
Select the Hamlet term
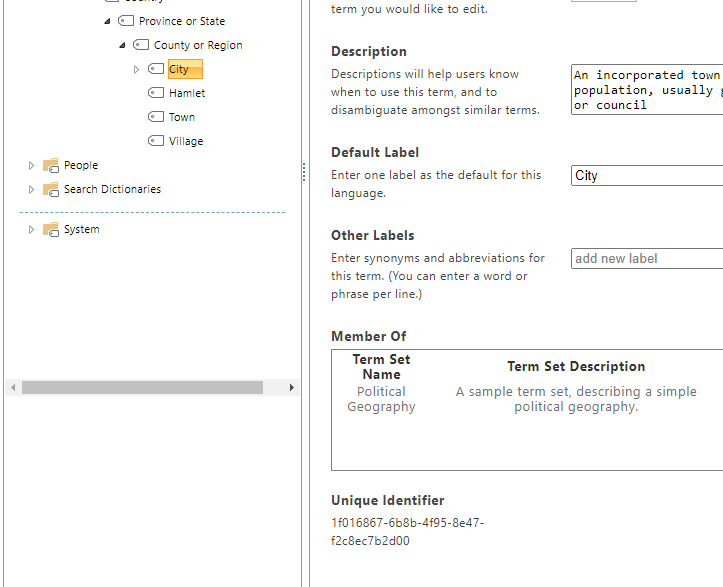point(187,93)
